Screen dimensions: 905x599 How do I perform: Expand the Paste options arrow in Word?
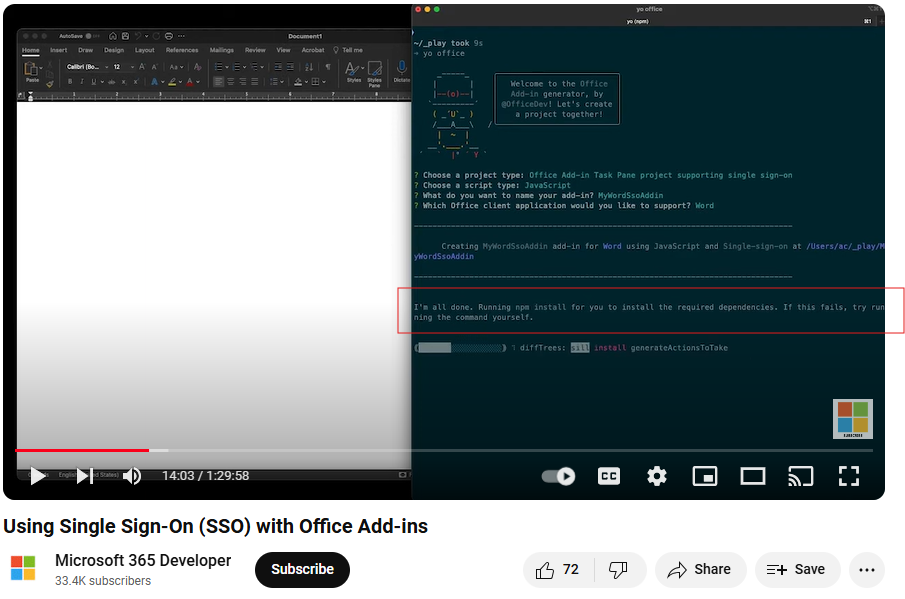tap(41, 68)
